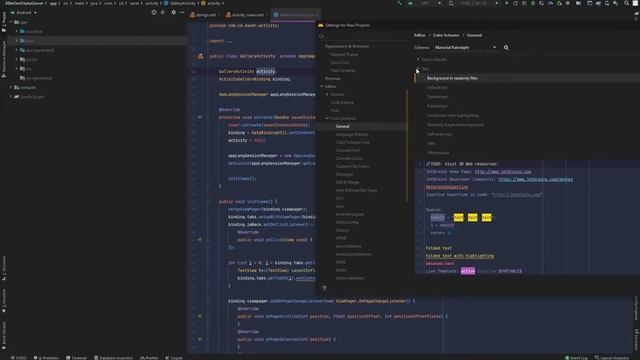The width and height of the screenshot is (640, 360).
Task: Open the Project tool window stripe
Action: click(4, 22)
